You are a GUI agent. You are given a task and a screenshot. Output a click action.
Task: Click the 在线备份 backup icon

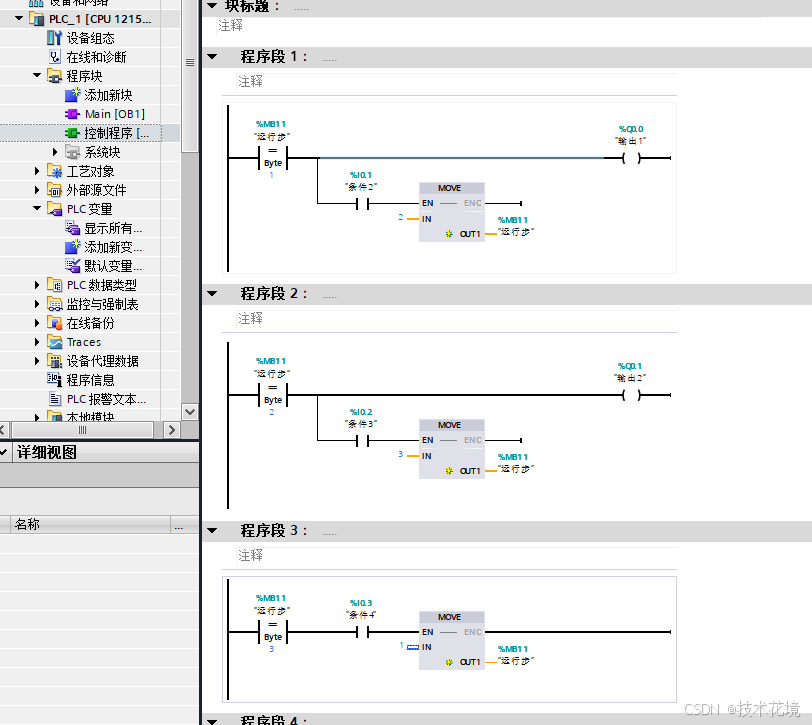point(54,323)
